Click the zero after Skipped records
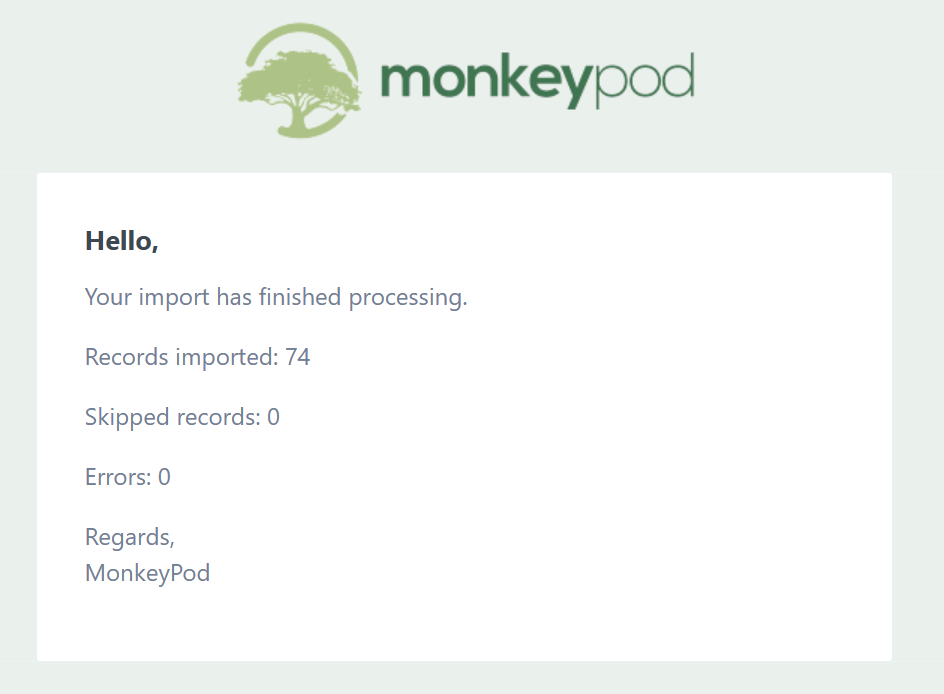Viewport: 944px width, 694px height. pos(273,417)
